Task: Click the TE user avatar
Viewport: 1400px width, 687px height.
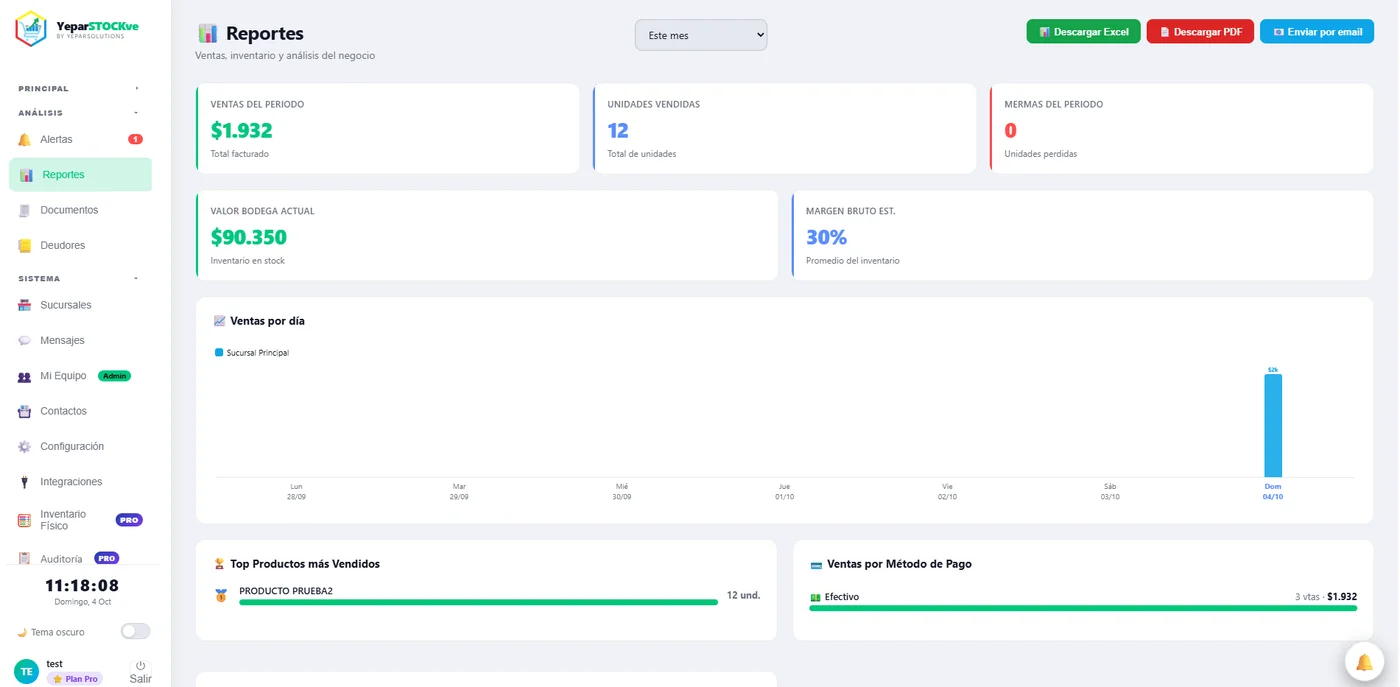Action: [x=27, y=672]
